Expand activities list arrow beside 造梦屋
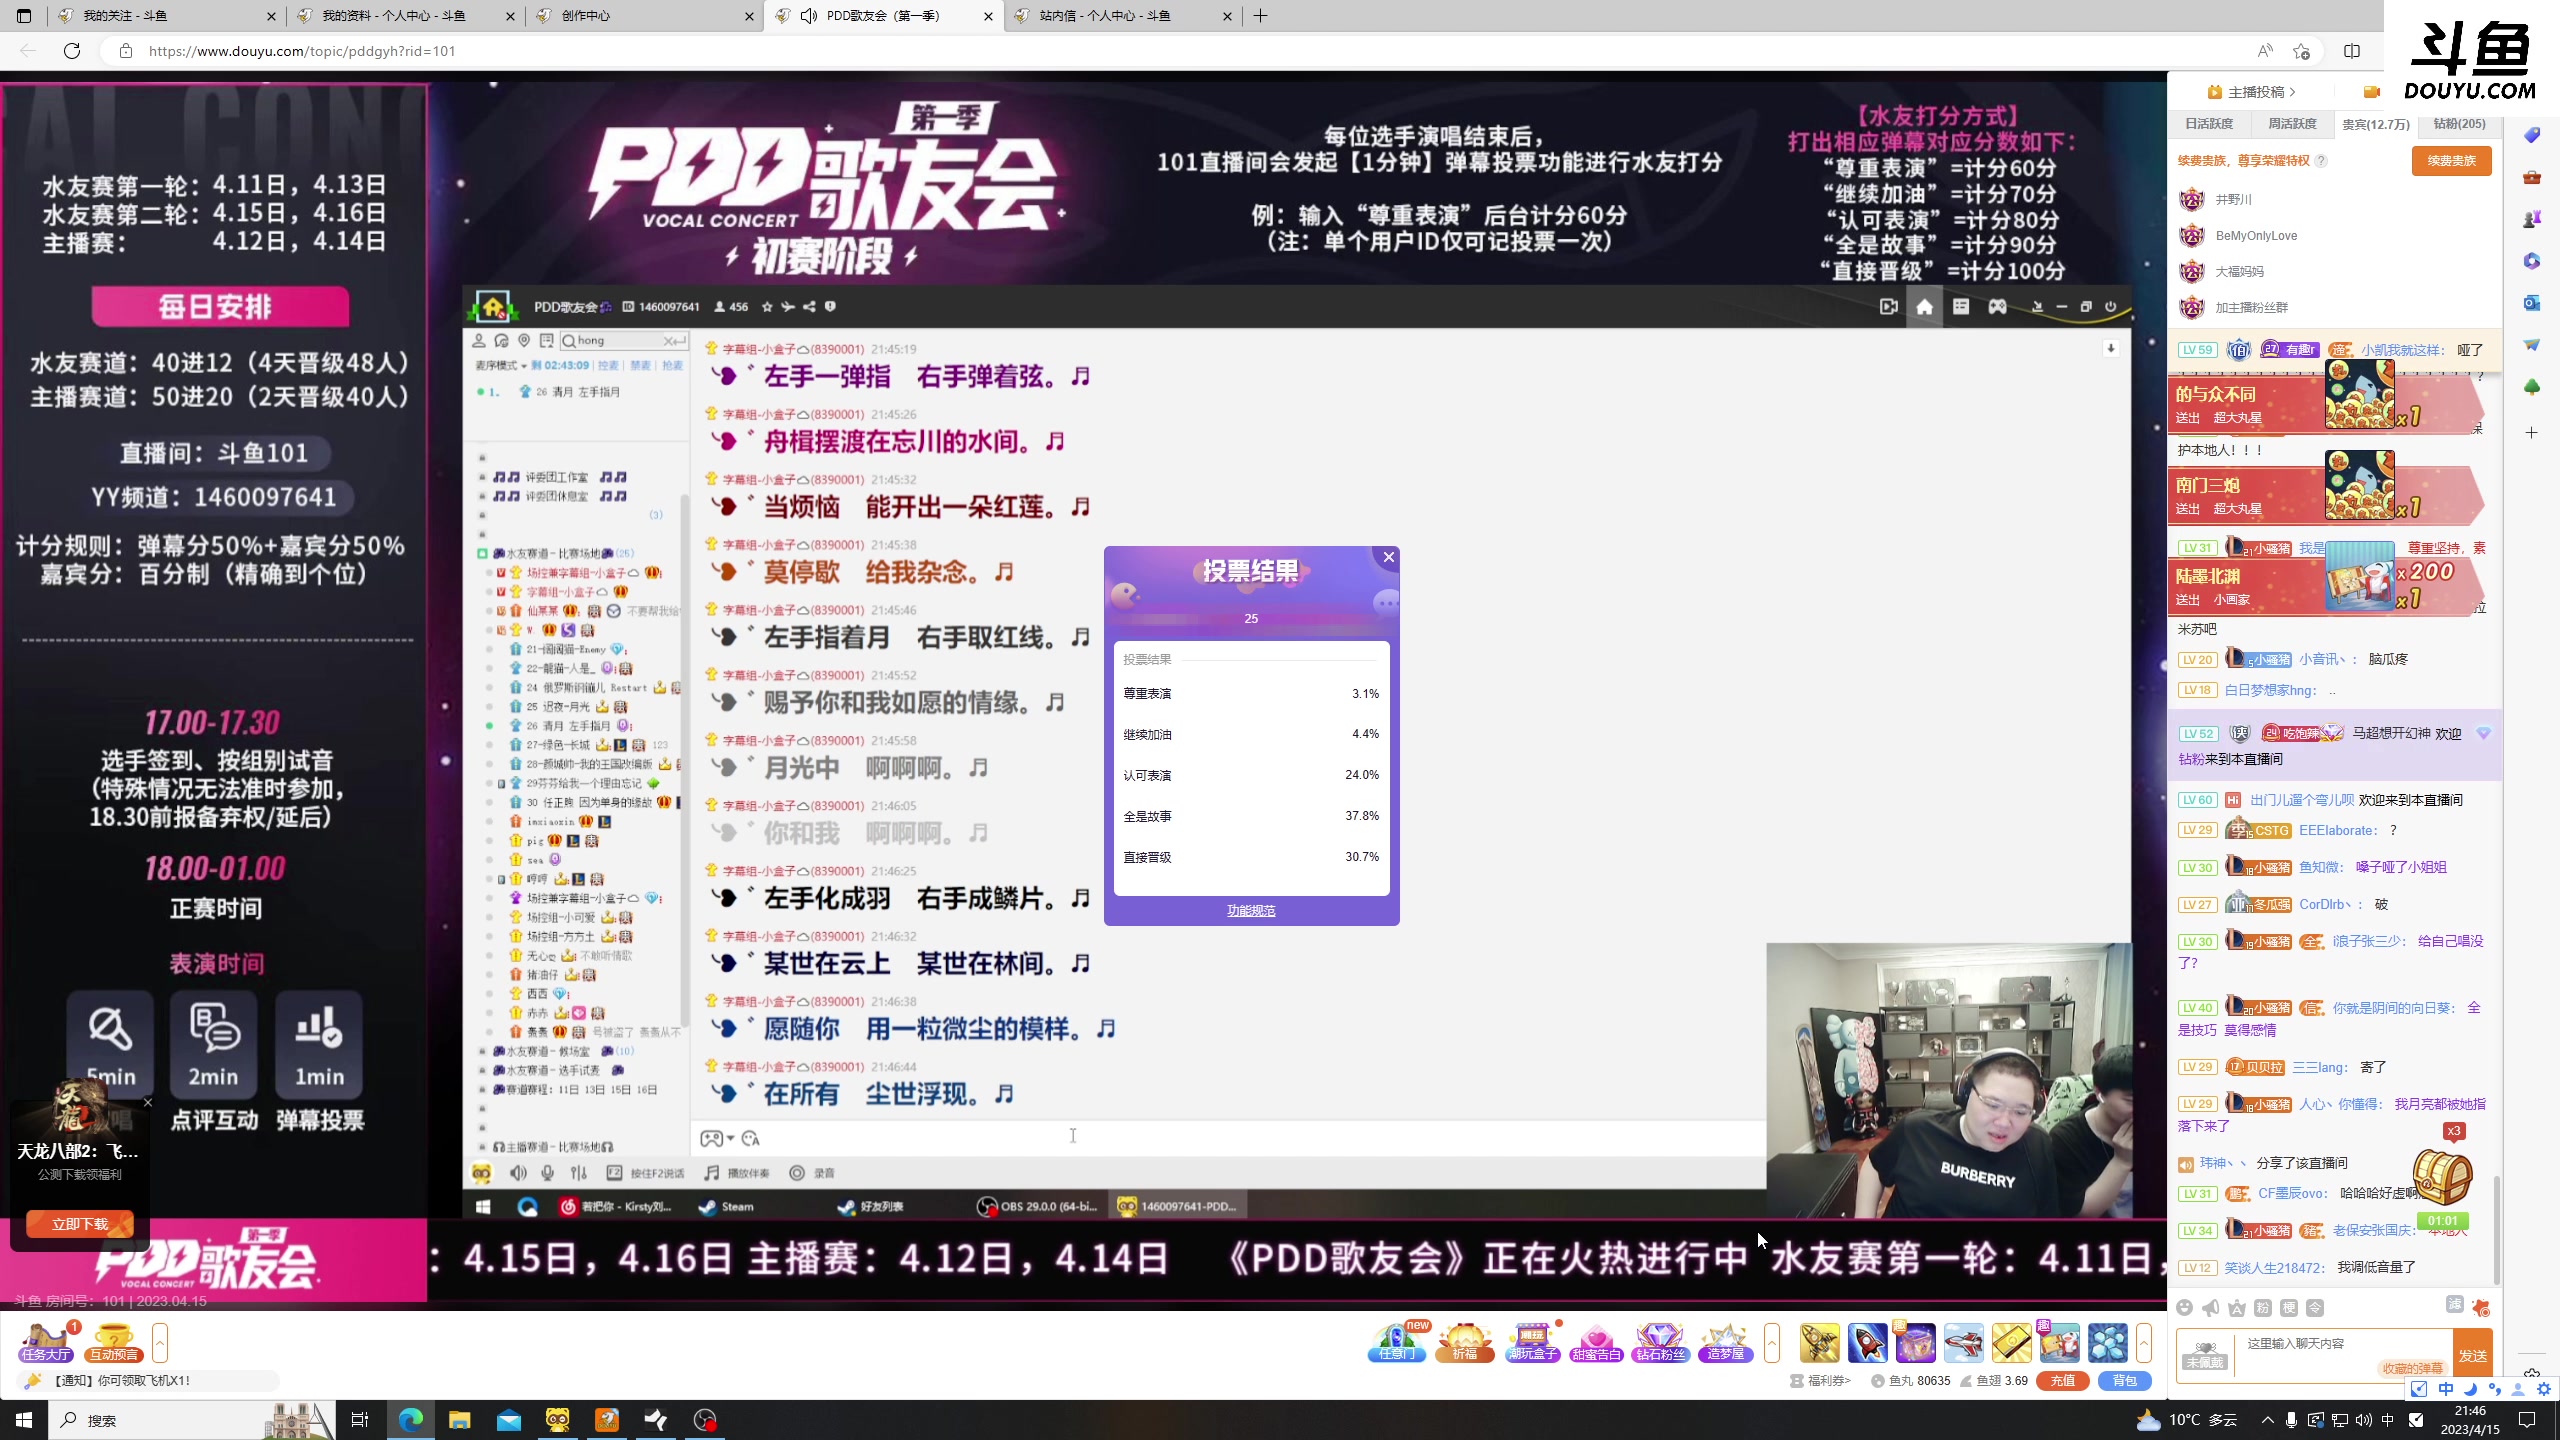This screenshot has width=2560, height=1440. 1772,1342
